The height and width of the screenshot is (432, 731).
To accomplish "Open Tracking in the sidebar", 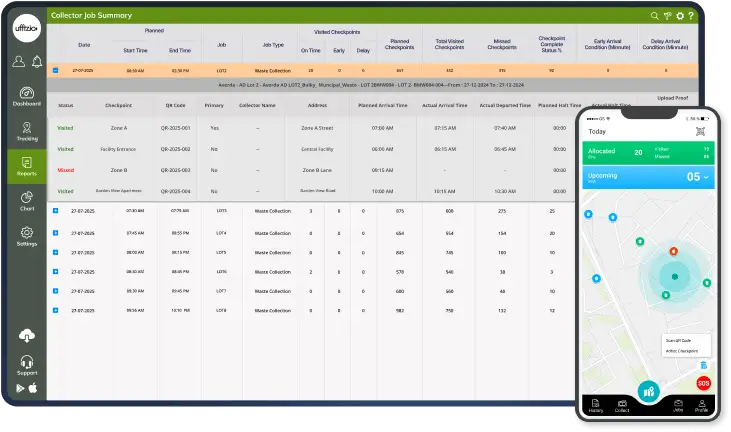I will click(27, 130).
